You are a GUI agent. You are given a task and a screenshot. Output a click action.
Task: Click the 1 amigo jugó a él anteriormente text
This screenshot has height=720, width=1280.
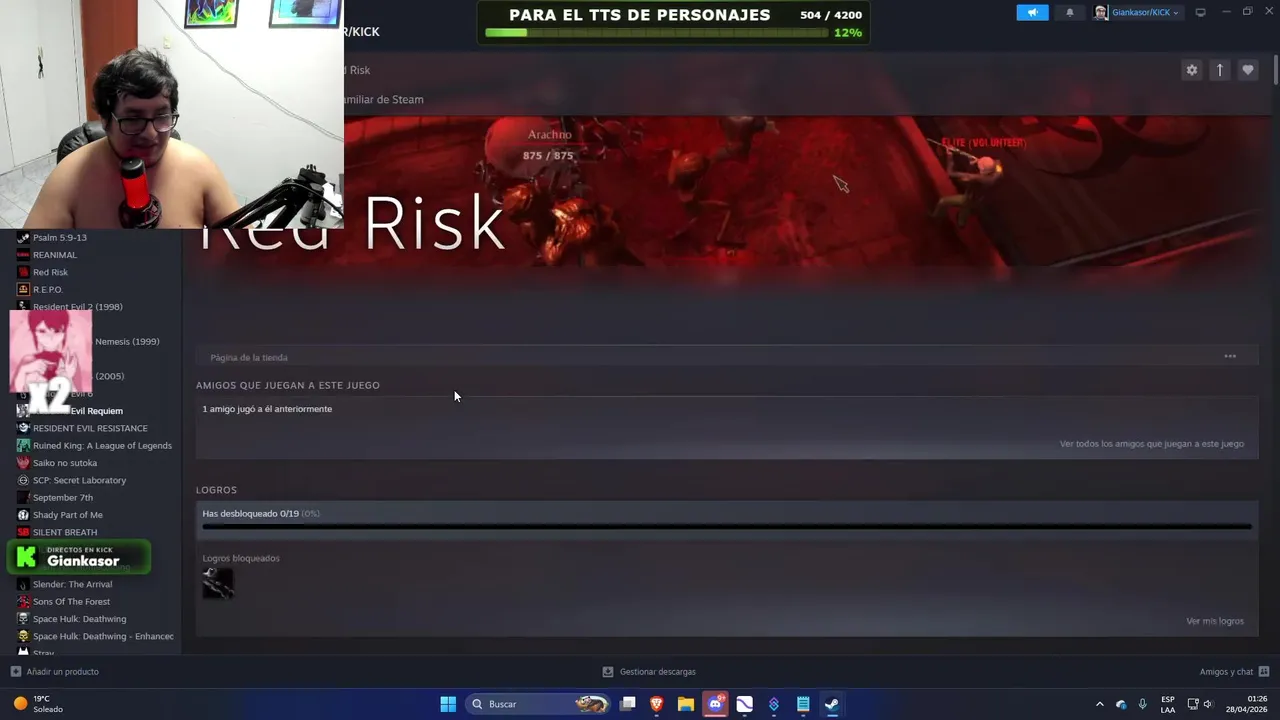click(x=267, y=409)
